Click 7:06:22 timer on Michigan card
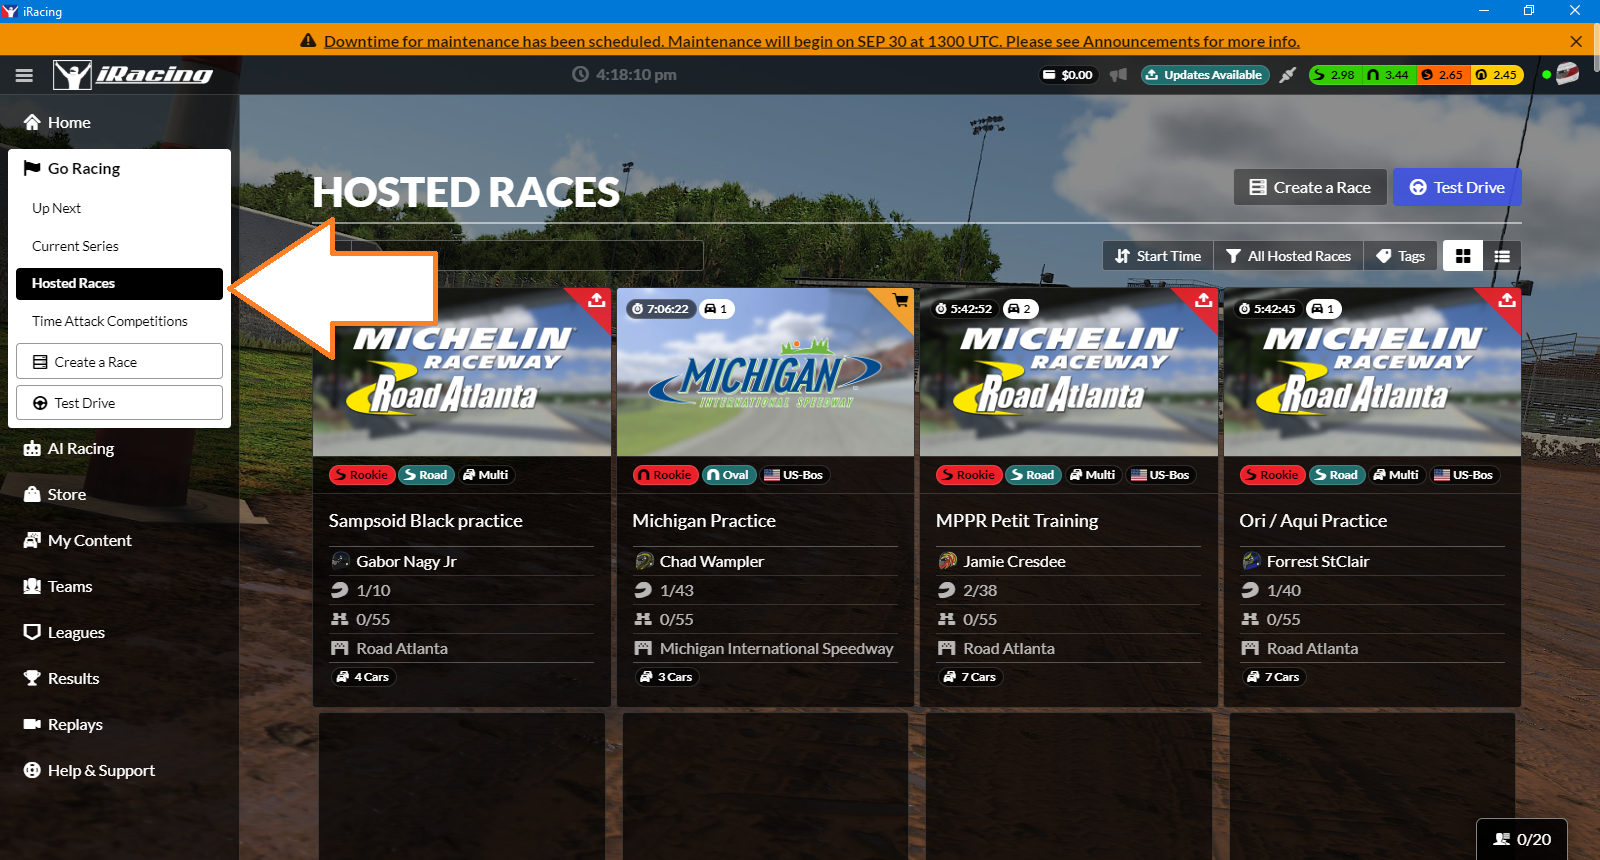This screenshot has width=1600, height=860. (x=660, y=309)
